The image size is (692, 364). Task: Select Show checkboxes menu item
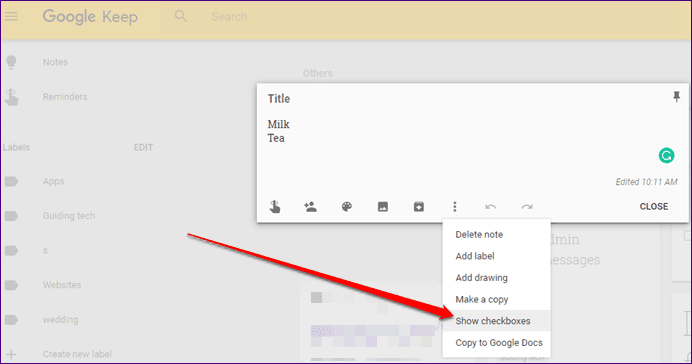(x=496, y=321)
